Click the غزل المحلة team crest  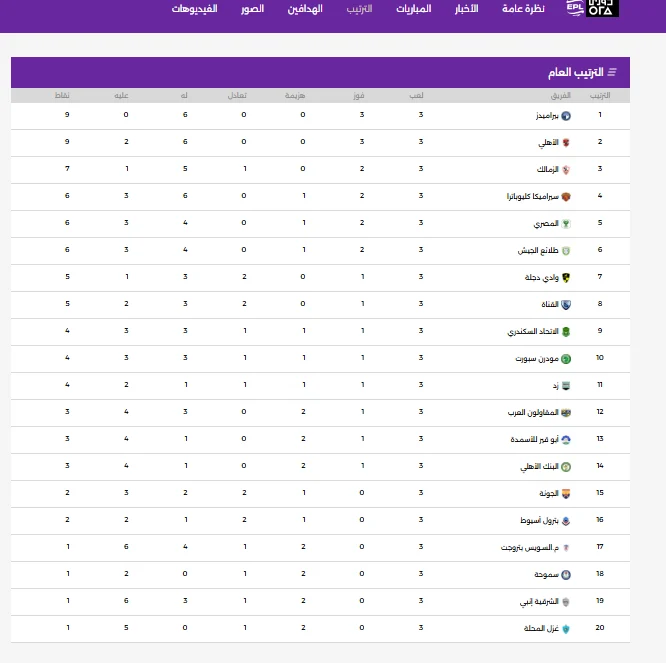point(566,629)
